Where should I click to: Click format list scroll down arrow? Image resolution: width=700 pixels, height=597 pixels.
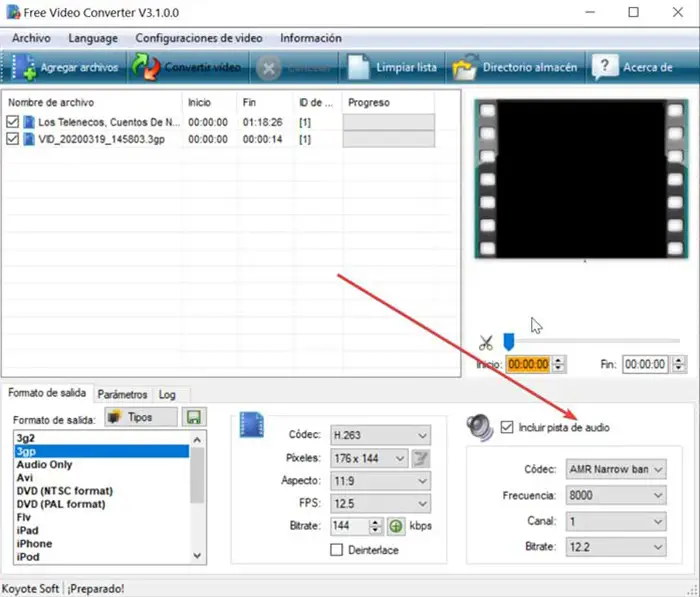click(x=197, y=556)
